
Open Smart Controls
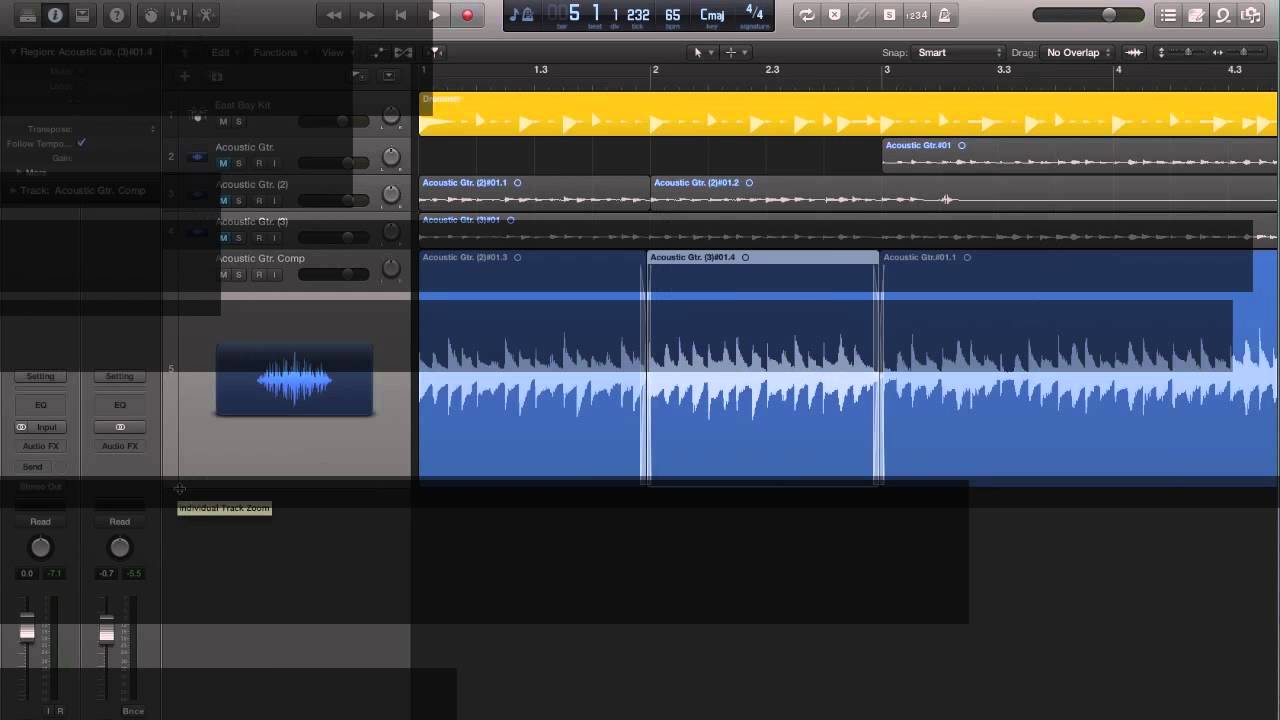pos(151,15)
